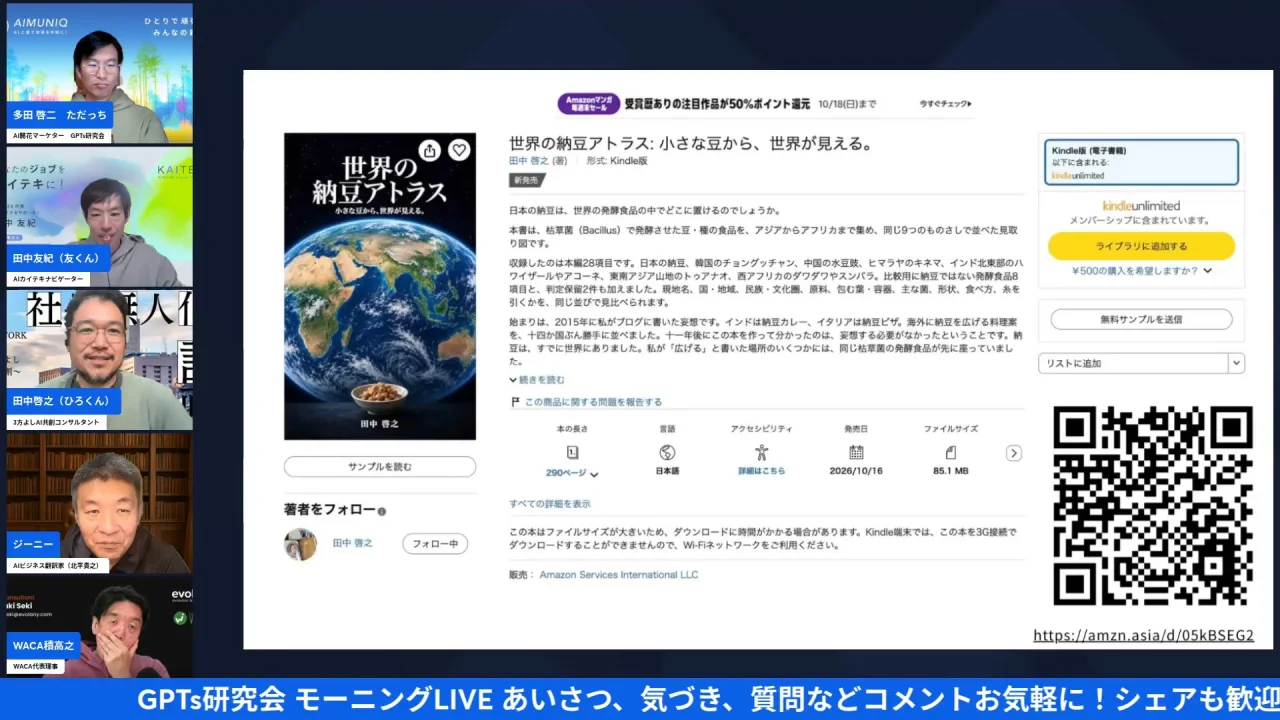Click the 無料サンプルを送信 button

pos(1141,319)
